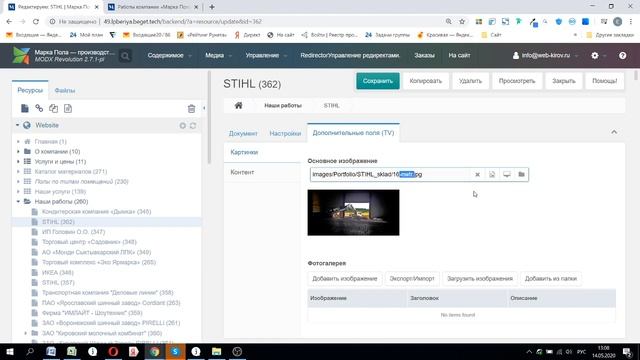The width and height of the screenshot is (640, 360).
Task: Open Redirector Управление редиректами menu
Action: coord(350,56)
